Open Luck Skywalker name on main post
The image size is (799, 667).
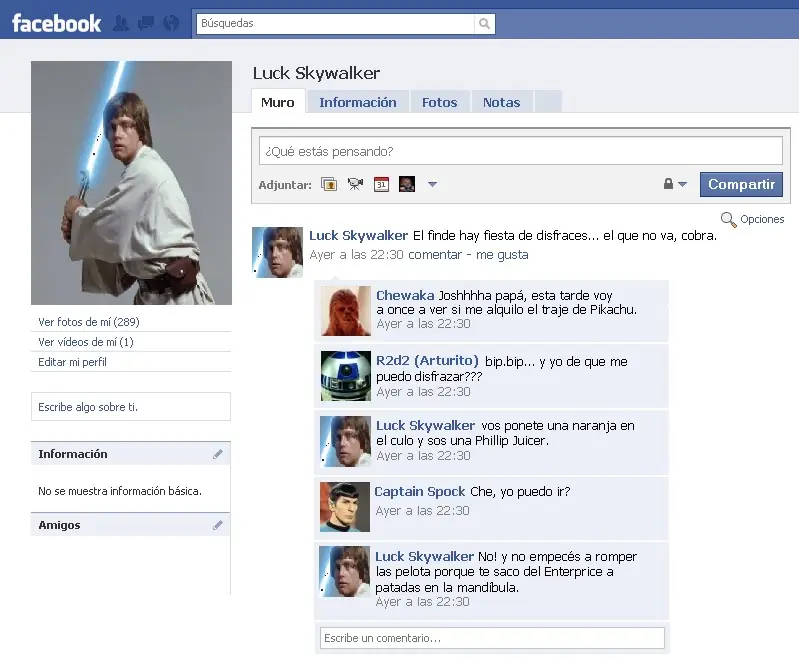coord(358,235)
